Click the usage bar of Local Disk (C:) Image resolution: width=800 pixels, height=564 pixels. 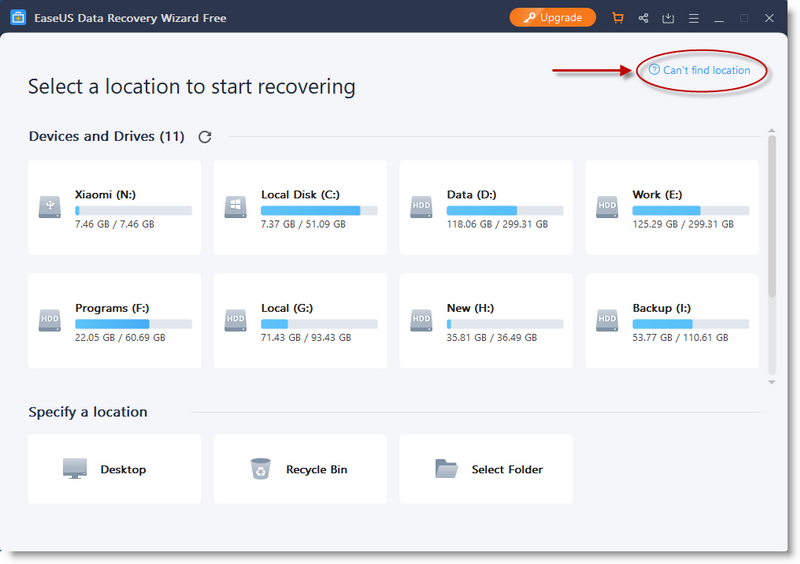coord(319,210)
